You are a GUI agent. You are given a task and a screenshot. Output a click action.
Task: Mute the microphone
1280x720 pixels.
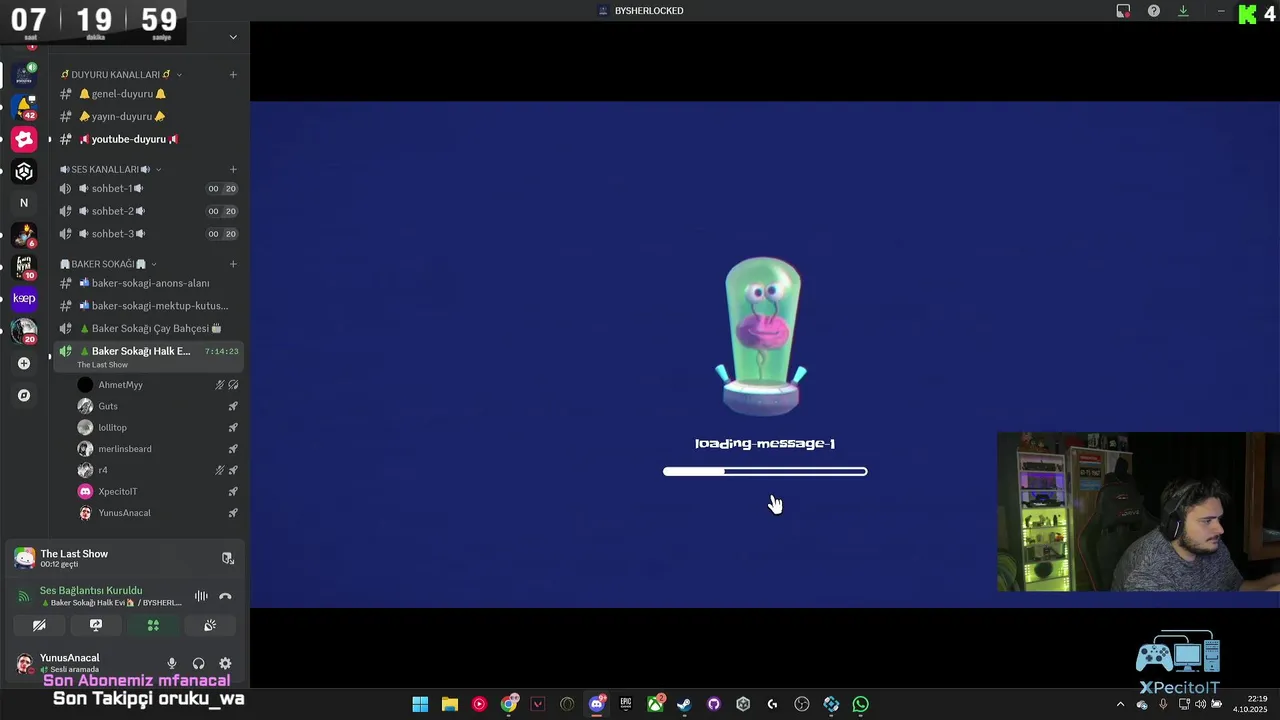click(172, 663)
